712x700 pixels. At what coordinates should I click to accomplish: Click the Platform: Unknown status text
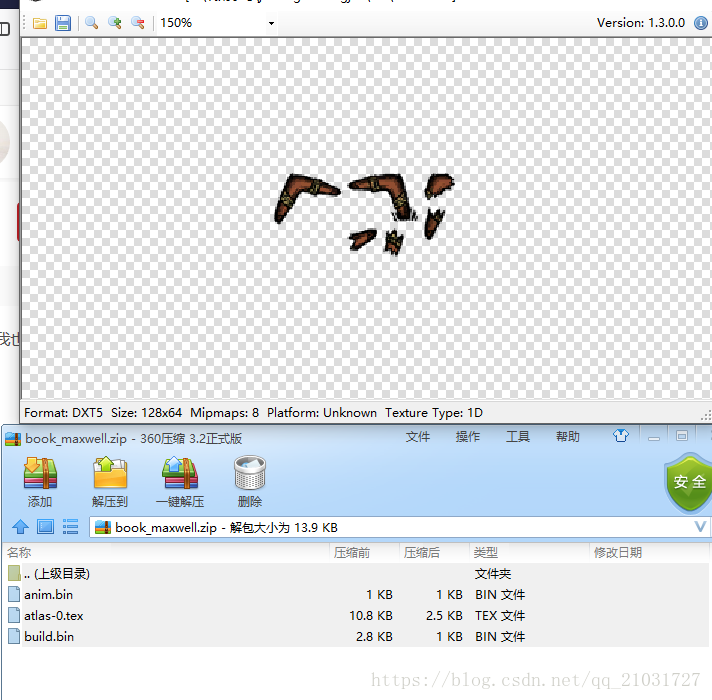coord(321,413)
